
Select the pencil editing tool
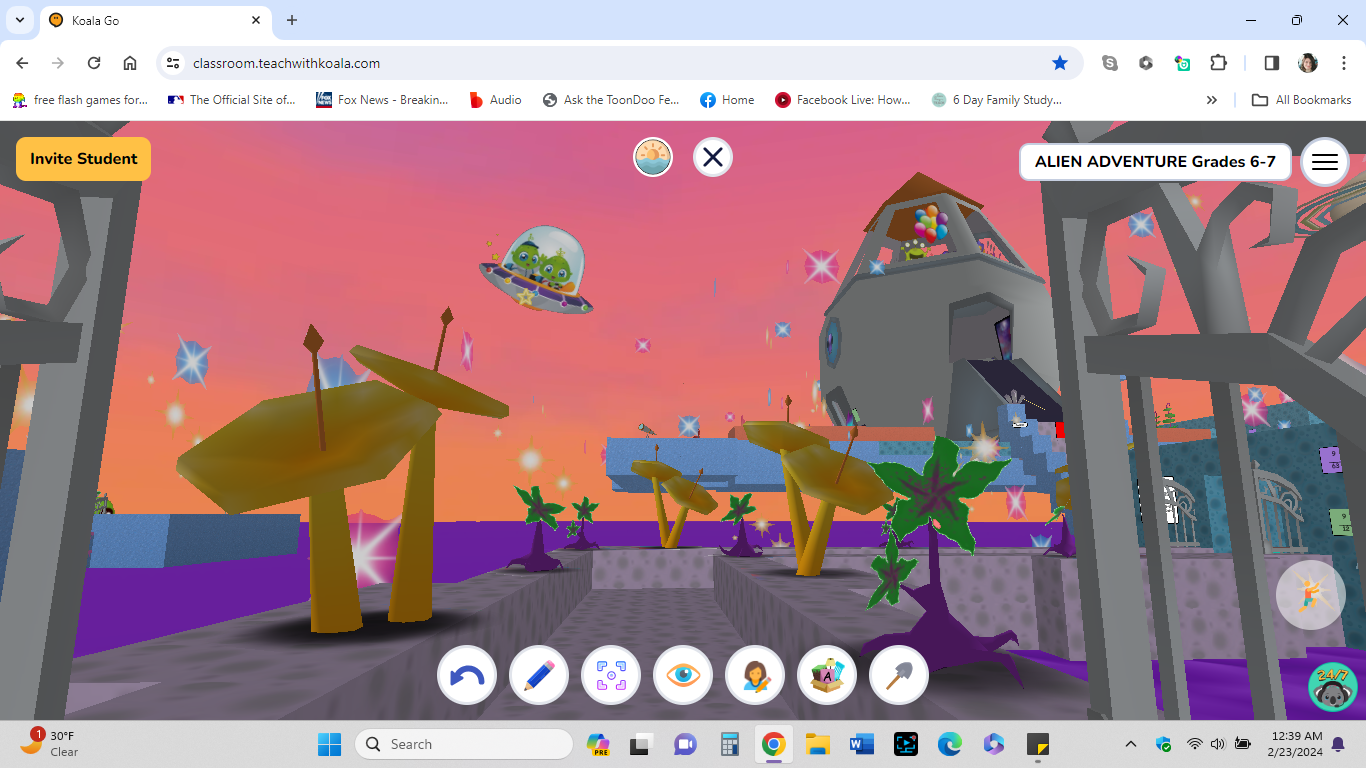538,675
